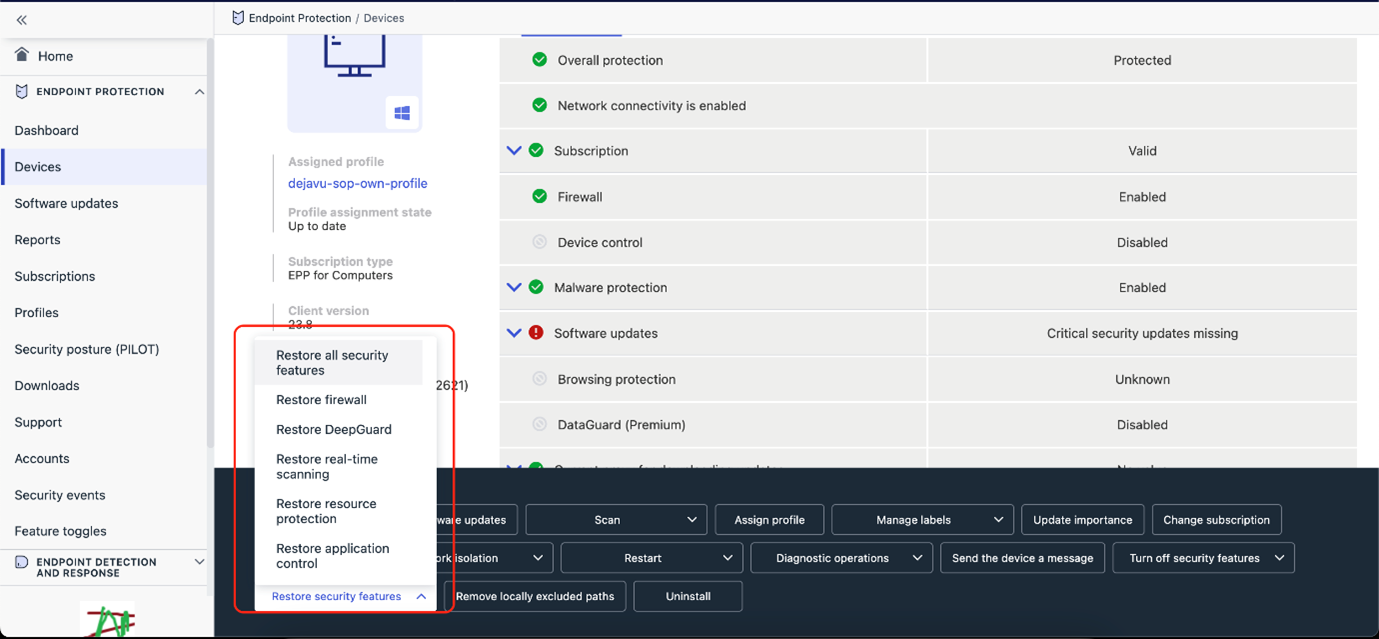This screenshot has height=639, width=1379.
Task: Open the Diagnostic operations dropdown
Action: tap(841, 558)
